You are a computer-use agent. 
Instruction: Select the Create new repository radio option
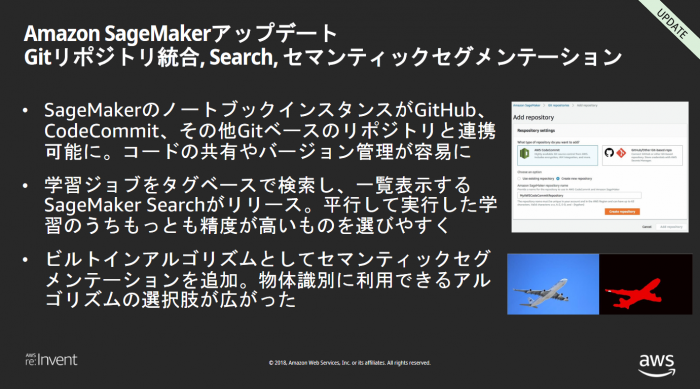(575, 179)
